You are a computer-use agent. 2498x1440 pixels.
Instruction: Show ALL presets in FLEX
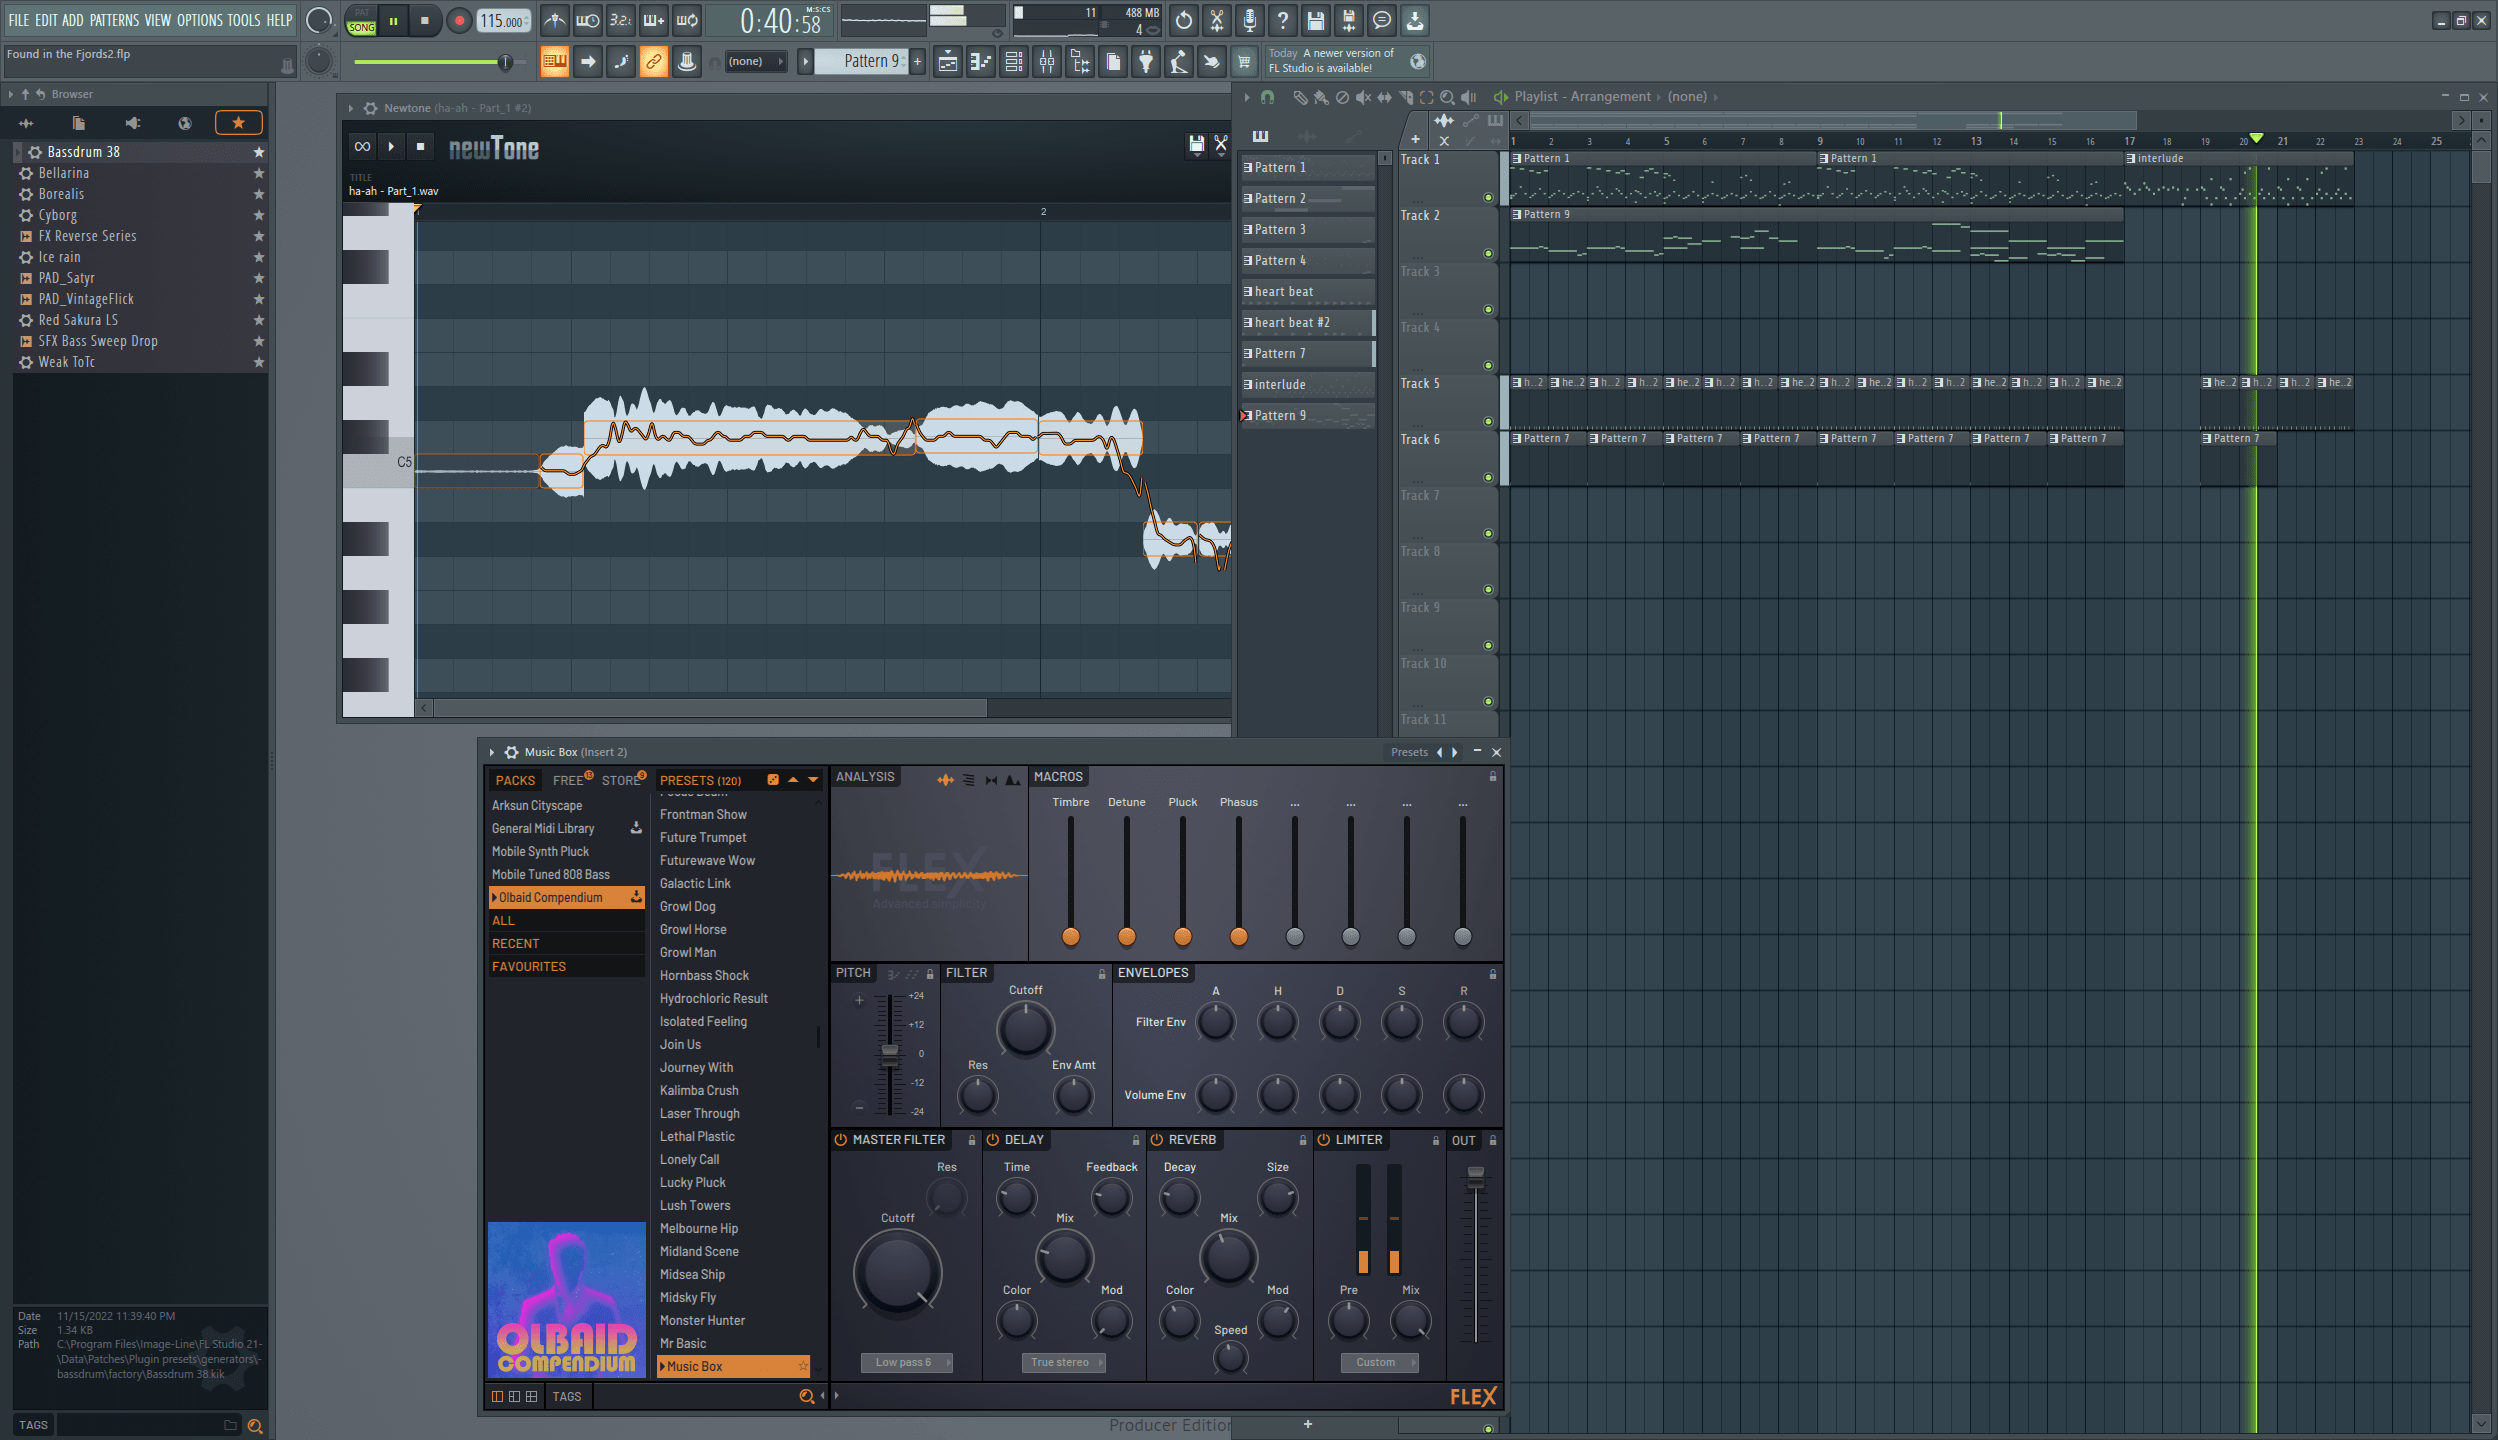(x=565, y=920)
